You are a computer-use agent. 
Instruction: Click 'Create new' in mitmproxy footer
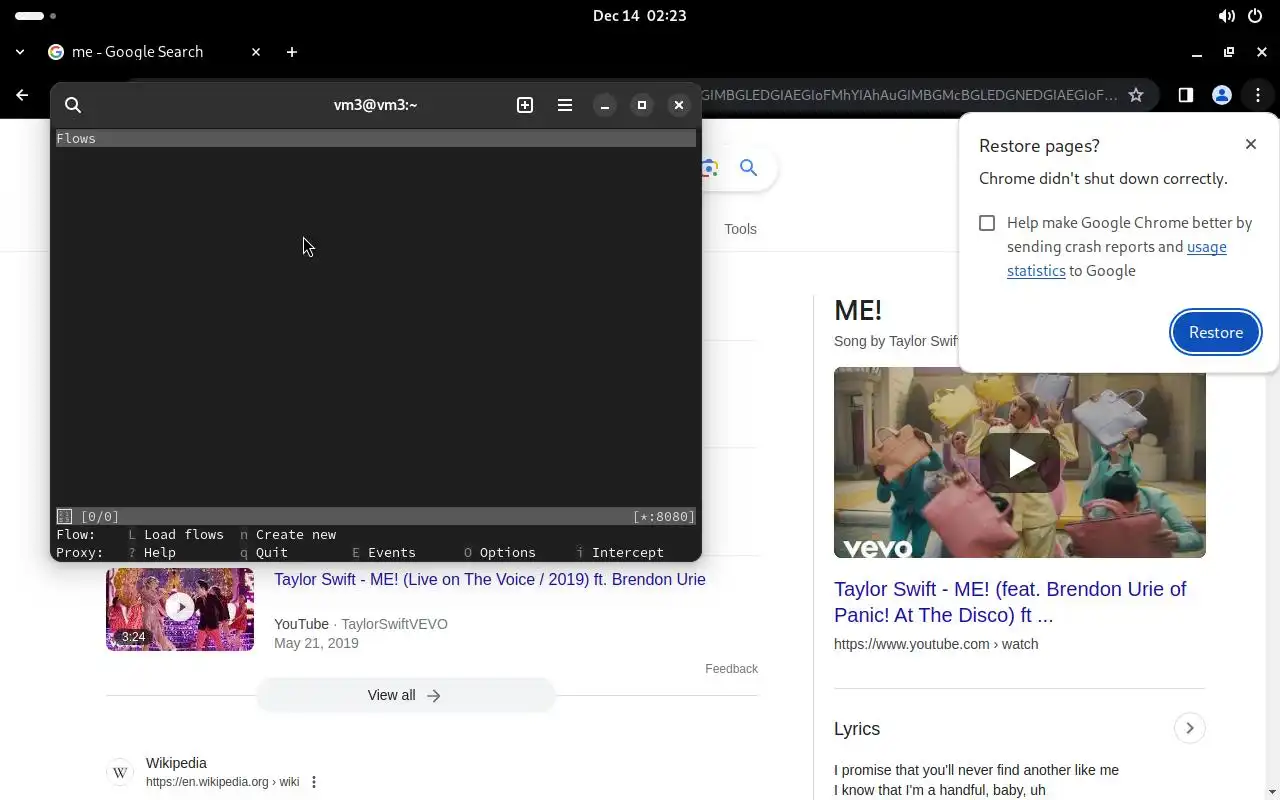coord(296,535)
